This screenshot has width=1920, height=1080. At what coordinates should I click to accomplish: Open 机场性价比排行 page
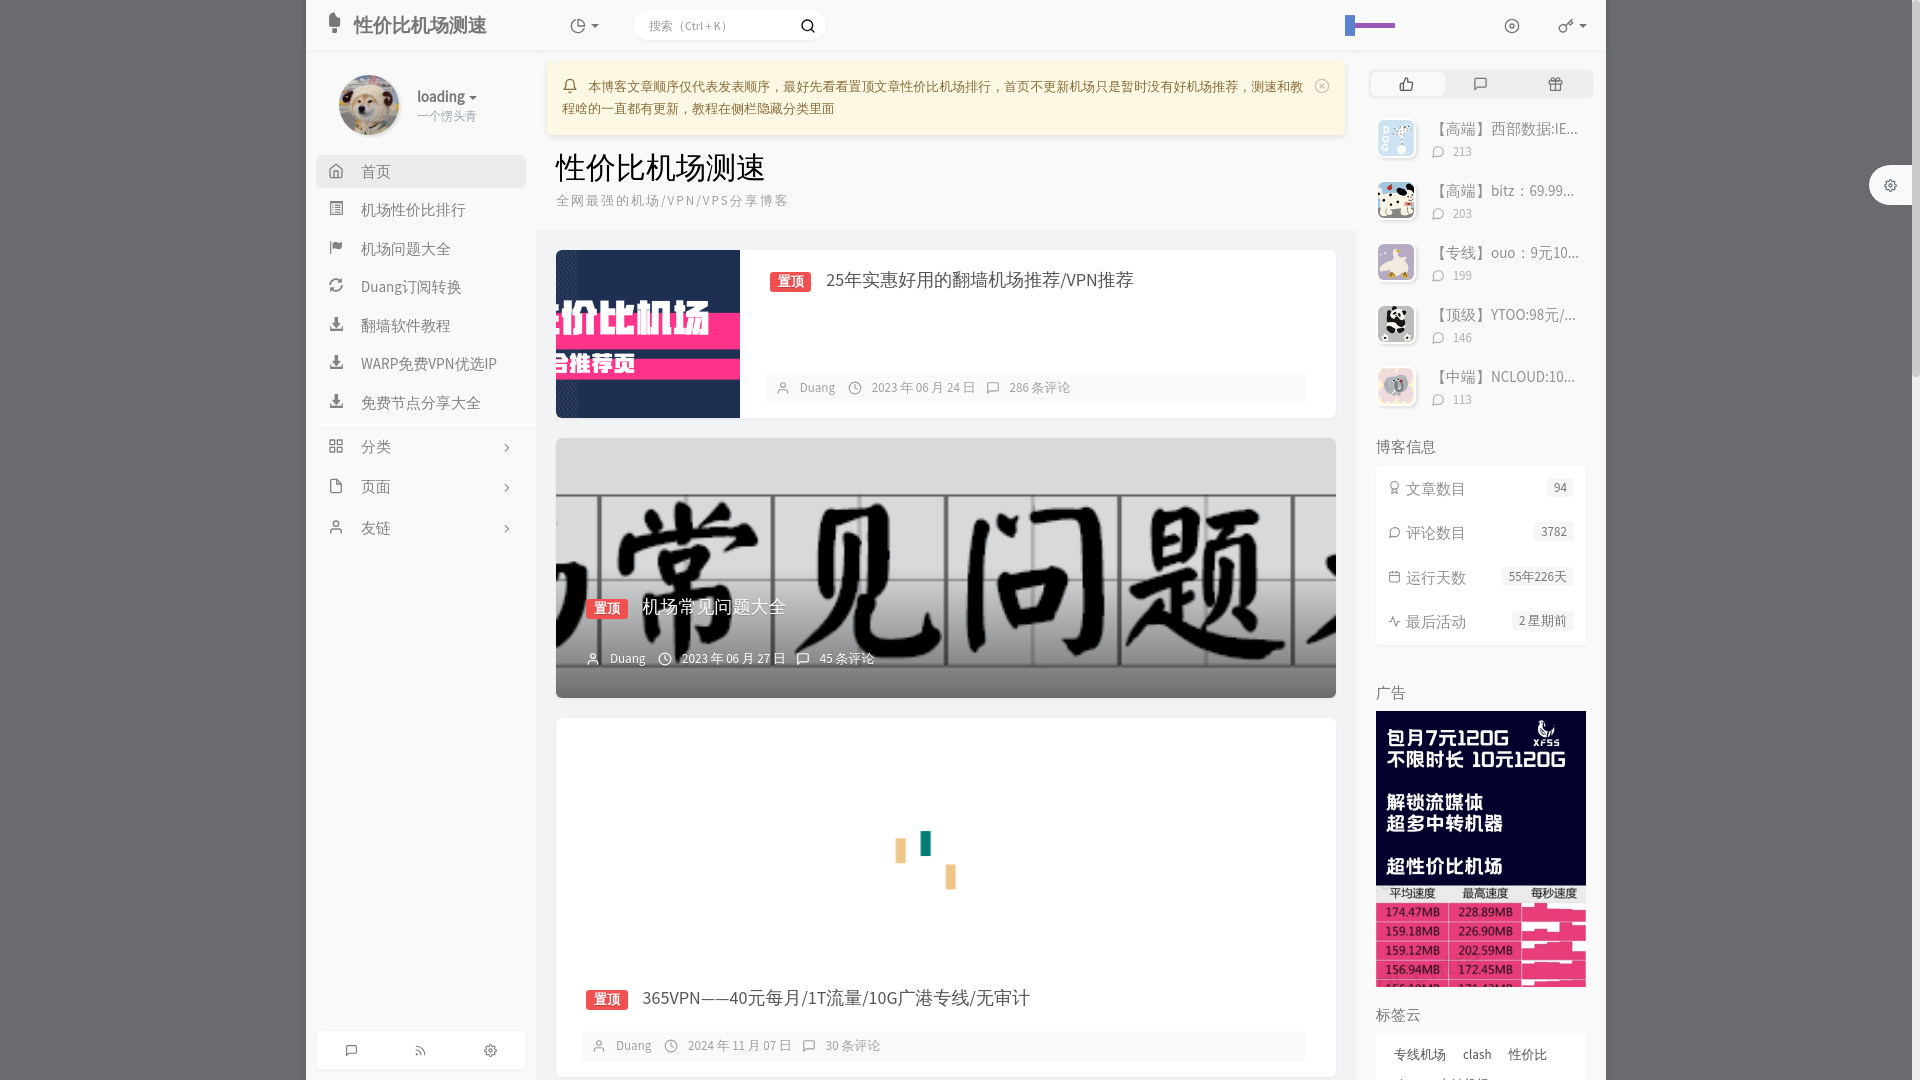tap(421, 210)
